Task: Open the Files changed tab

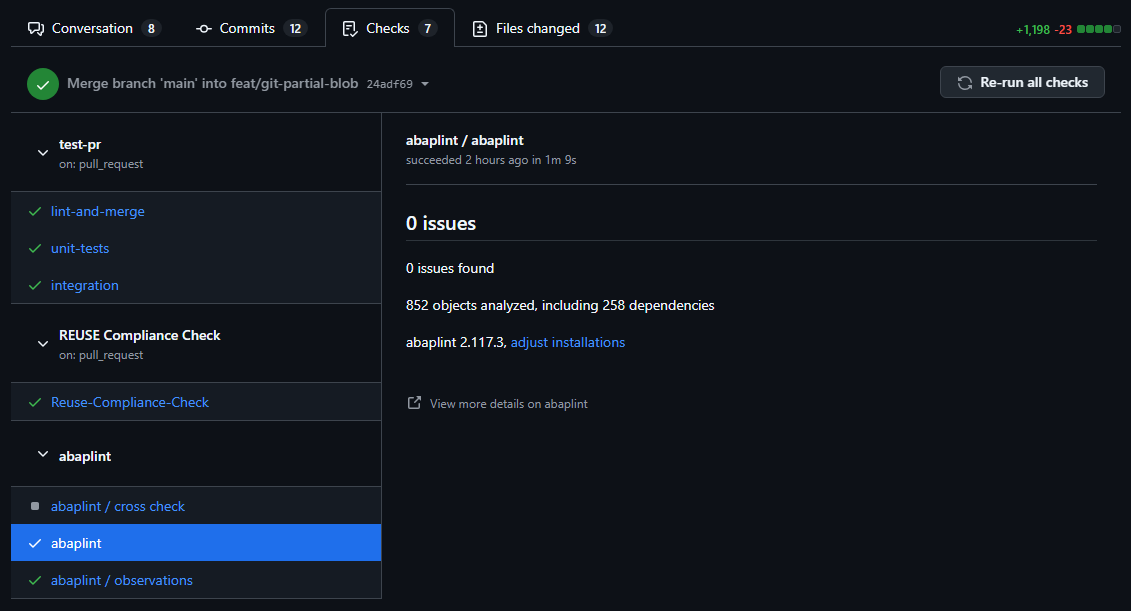Action: click(x=542, y=28)
